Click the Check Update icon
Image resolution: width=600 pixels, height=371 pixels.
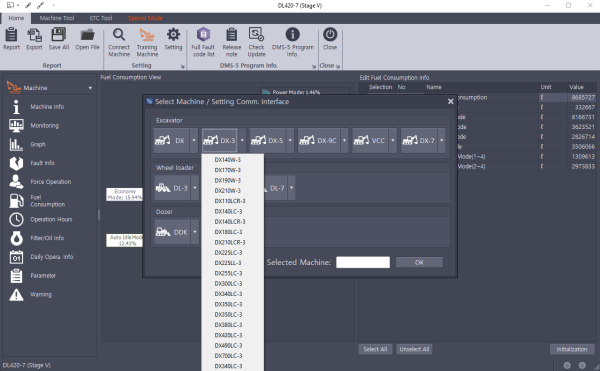[256, 35]
